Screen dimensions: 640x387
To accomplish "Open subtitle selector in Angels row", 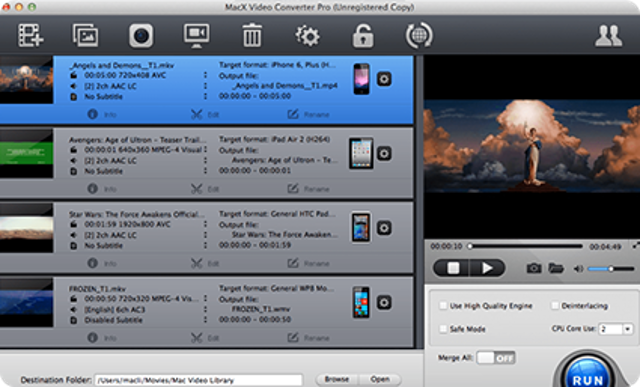I will point(205,96).
